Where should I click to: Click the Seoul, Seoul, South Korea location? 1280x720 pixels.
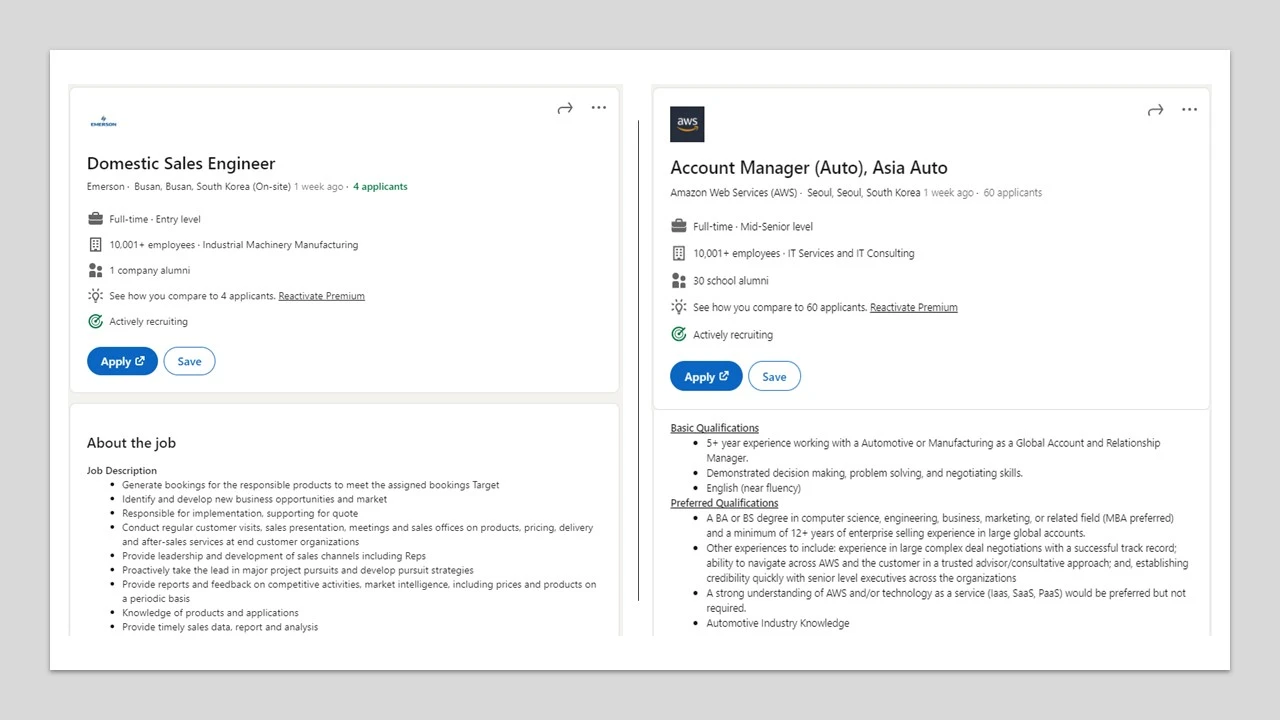coord(863,193)
